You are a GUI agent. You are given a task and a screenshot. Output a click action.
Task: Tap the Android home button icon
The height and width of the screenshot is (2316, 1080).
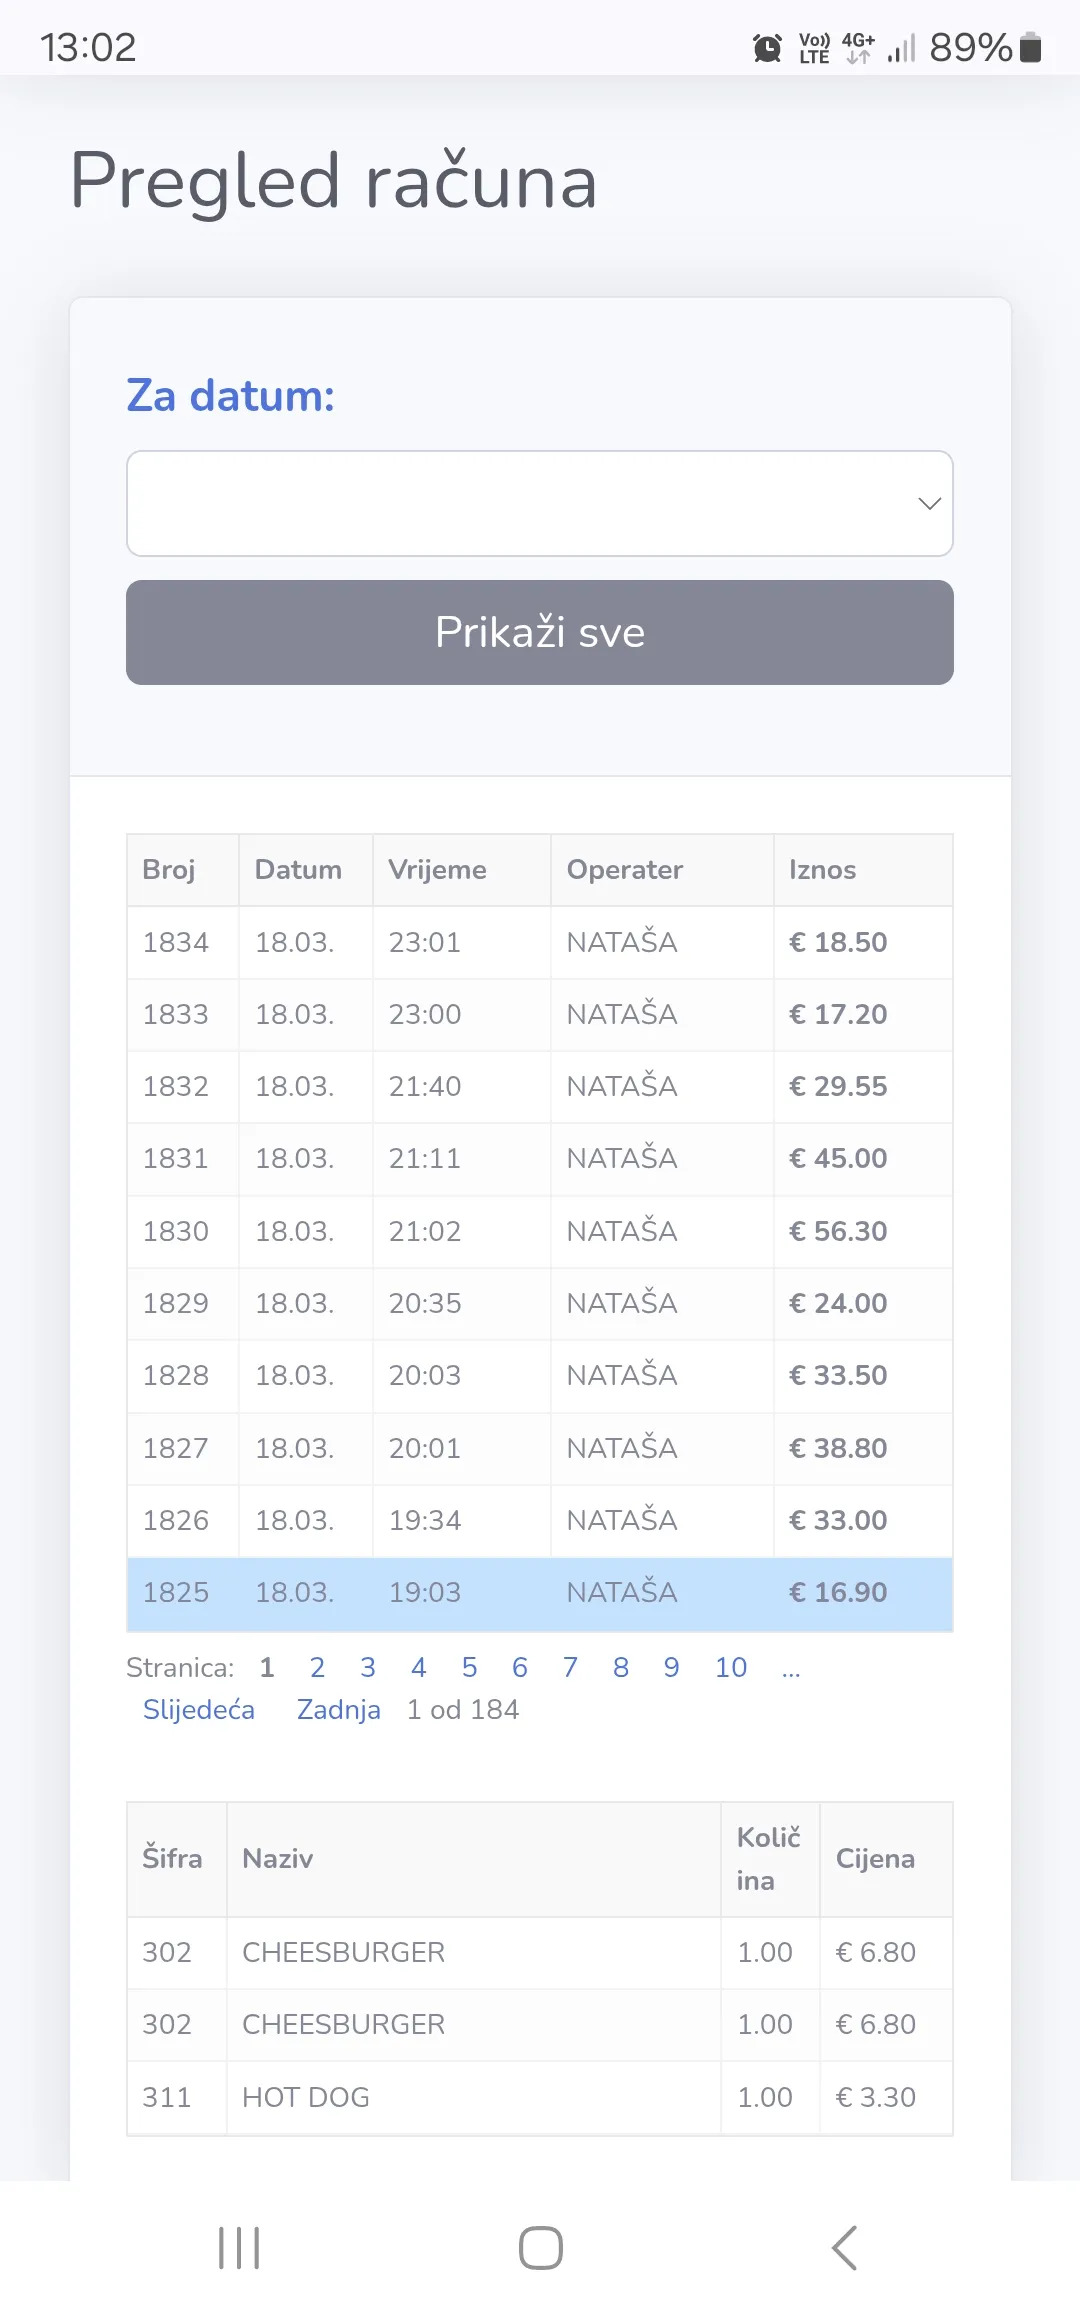point(540,2248)
